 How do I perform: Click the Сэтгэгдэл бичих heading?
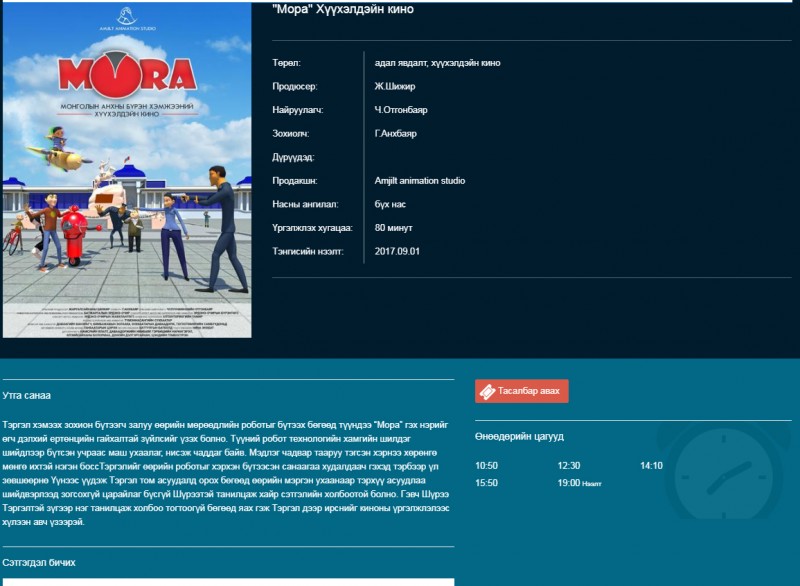point(39,563)
